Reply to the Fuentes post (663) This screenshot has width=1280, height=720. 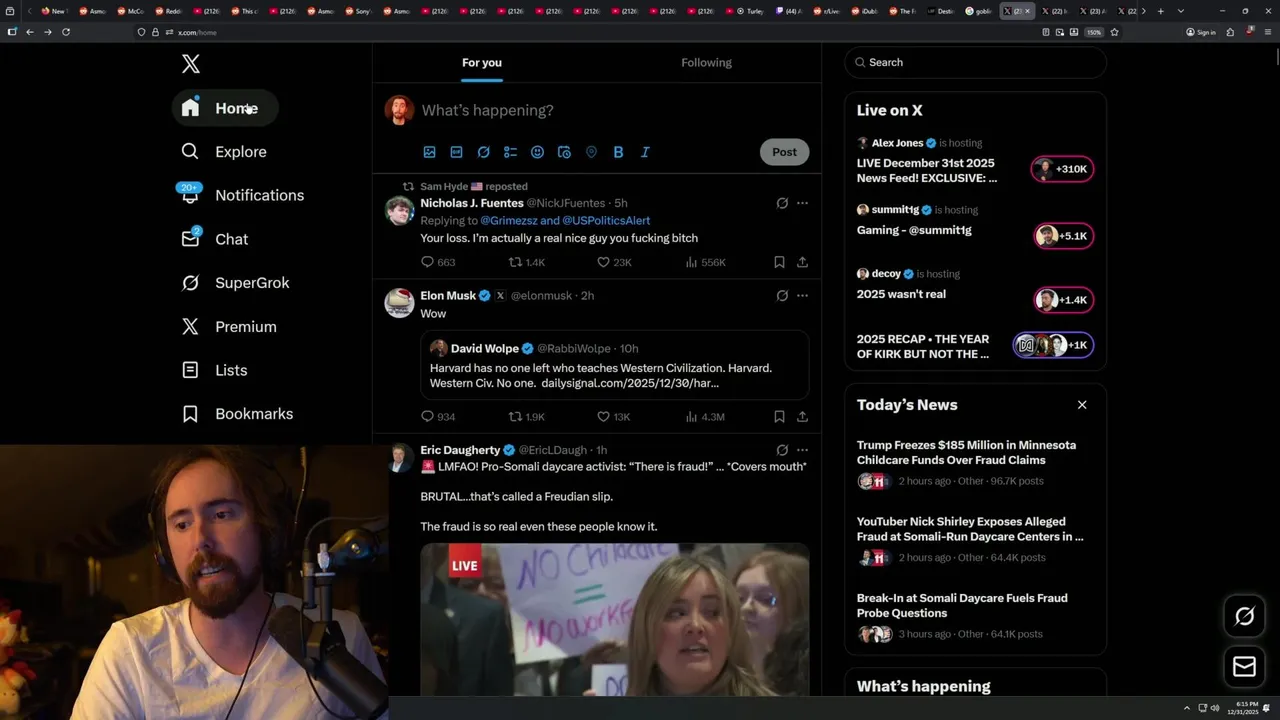pyautogui.click(x=438, y=262)
